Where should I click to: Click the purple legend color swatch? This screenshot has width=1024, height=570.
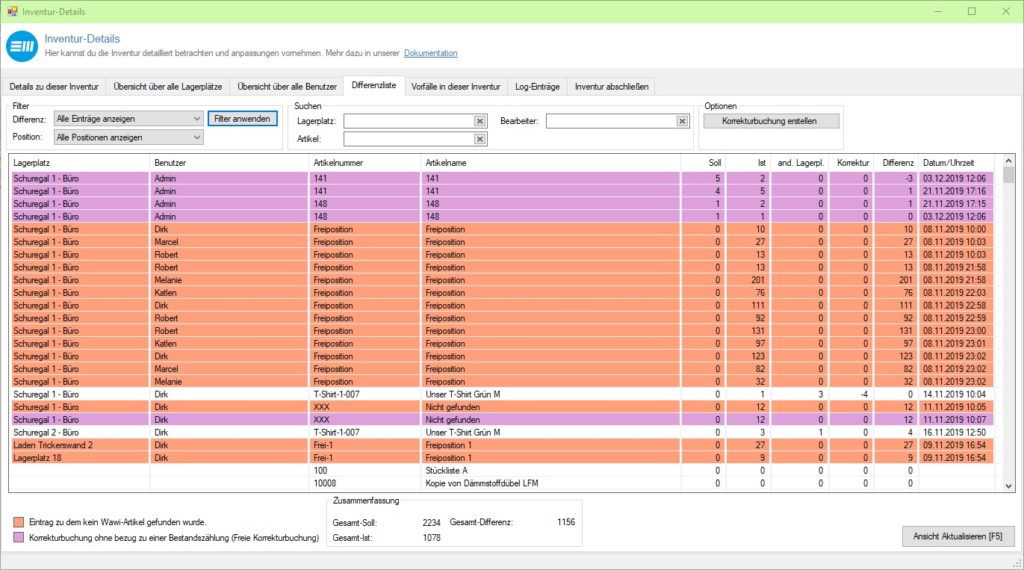(19, 538)
